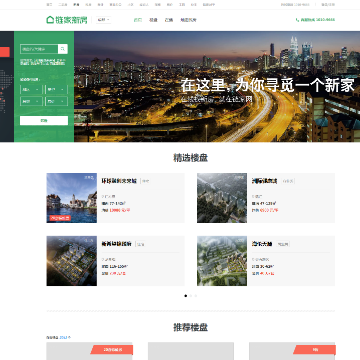Open the green garden townhouse aerial listing photo
Viewport: 360px width, 360px height.
[x=222, y=261]
